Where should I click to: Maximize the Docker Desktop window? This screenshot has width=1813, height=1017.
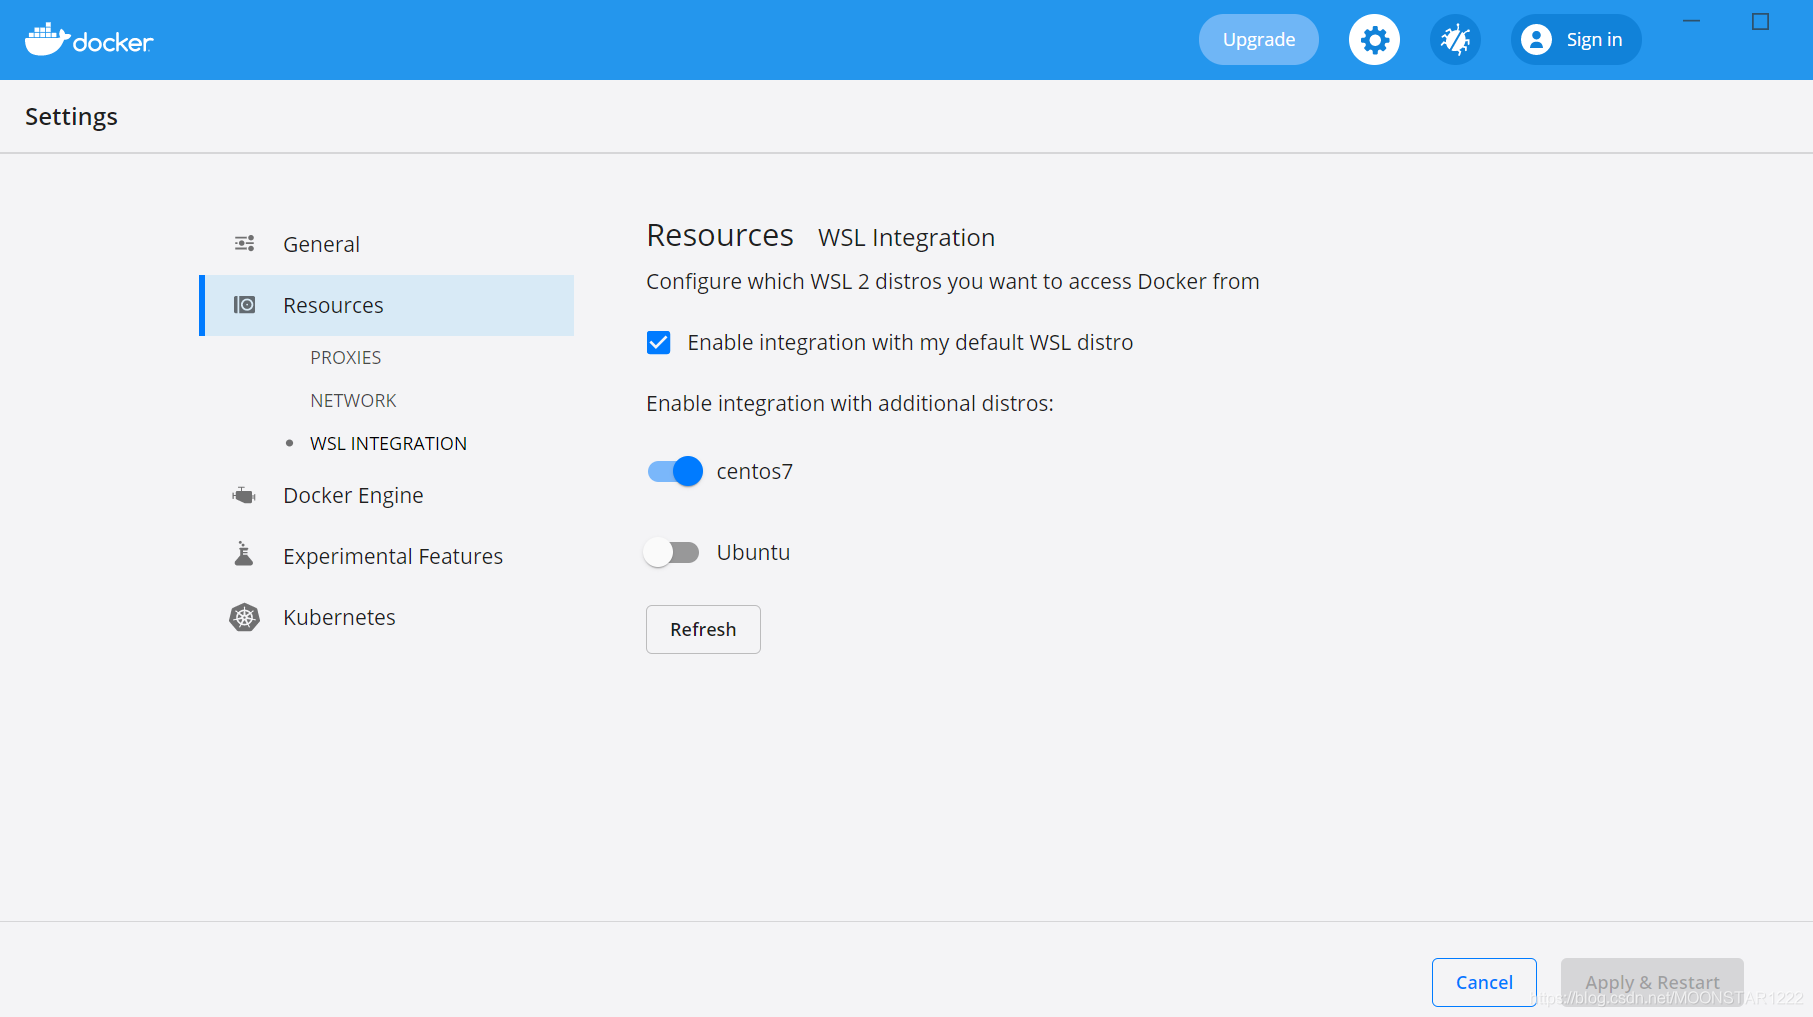click(x=1761, y=21)
